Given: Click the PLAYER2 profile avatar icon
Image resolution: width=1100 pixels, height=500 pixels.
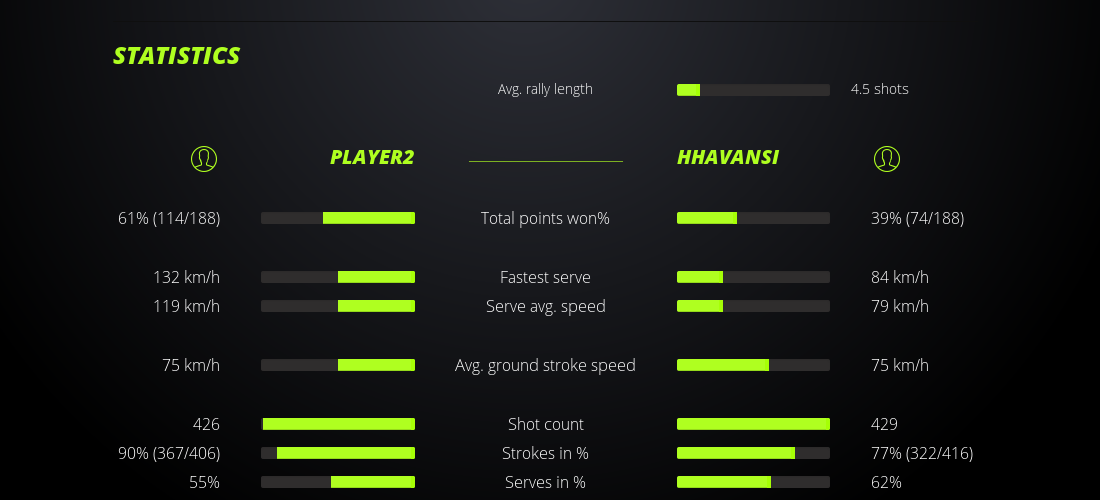Looking at the screenshot, I should click(x=203, y=158).
